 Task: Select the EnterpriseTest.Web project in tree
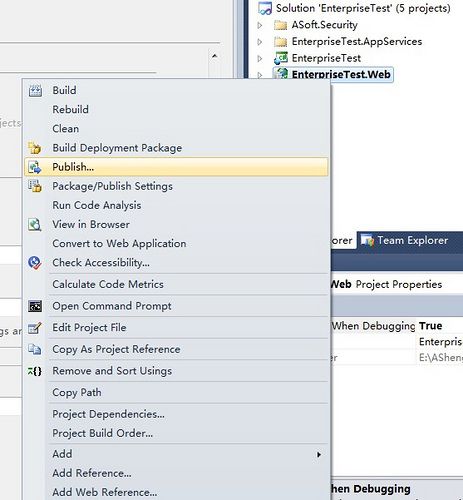tap(341, 74)
